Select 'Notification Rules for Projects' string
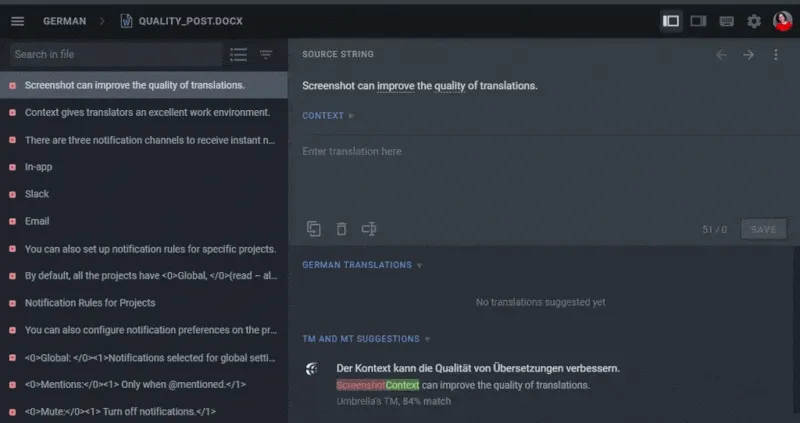The image size is (800, 423). click(144, 303)
